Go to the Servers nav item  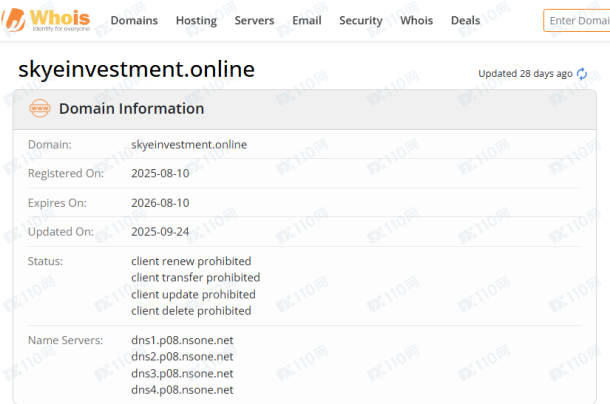[x=254, y=20]
